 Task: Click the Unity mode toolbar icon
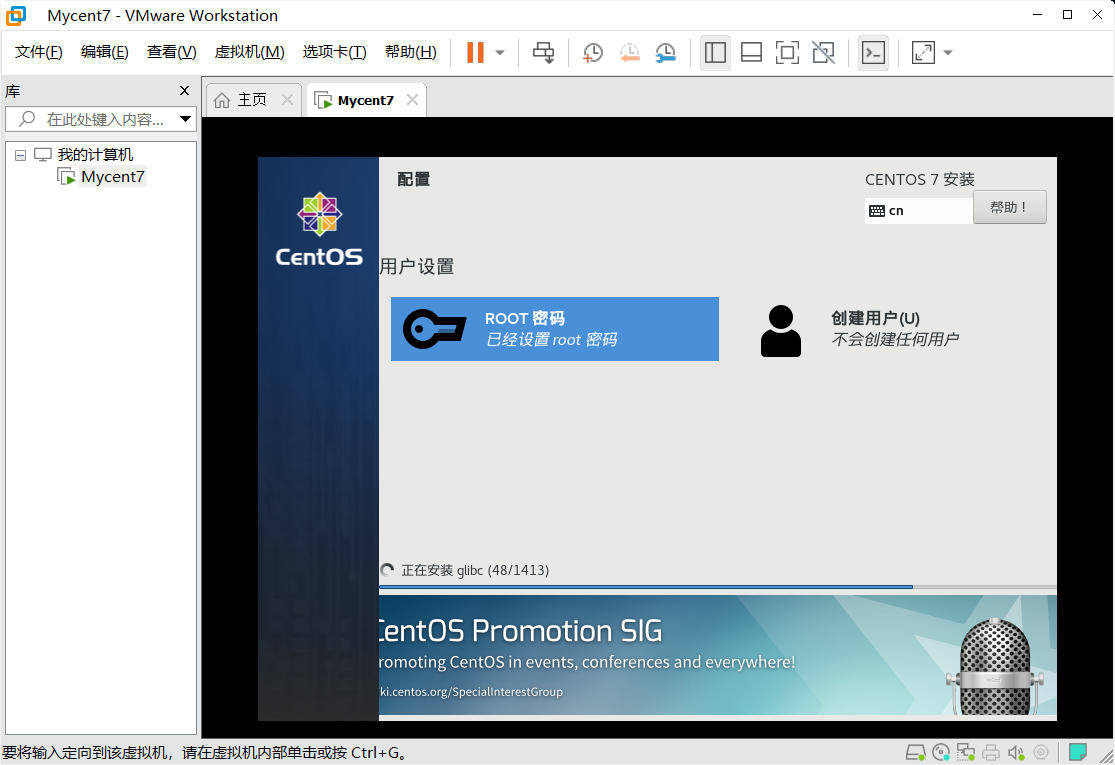tap(823, 53)
